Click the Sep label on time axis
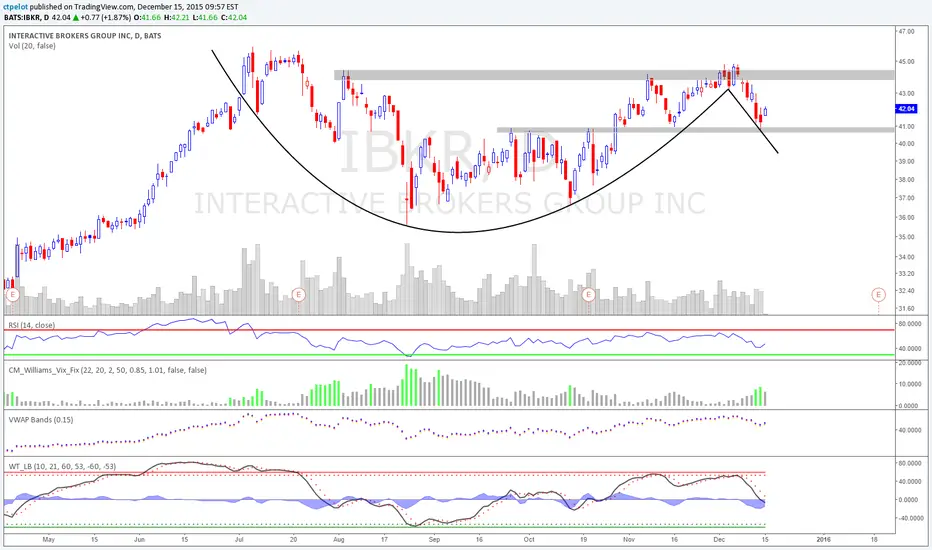 (x=434, y=540)
